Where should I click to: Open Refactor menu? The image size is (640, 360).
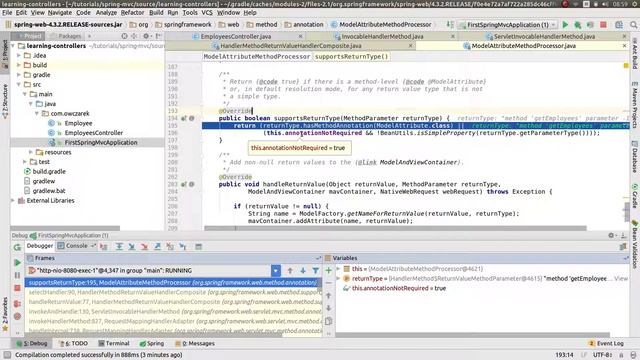click(x=132, y=13)
